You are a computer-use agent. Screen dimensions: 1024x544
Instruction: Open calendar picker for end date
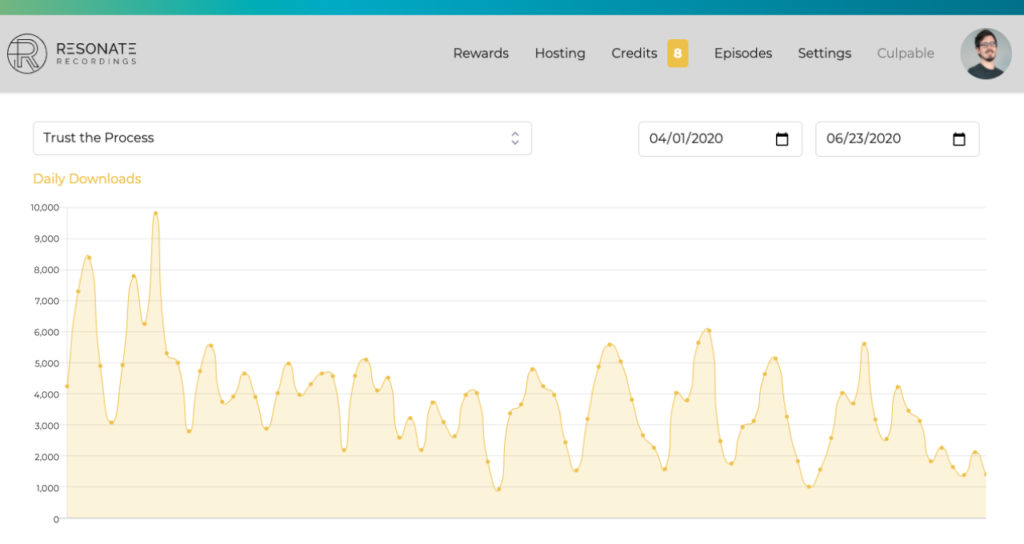point(959,139)
